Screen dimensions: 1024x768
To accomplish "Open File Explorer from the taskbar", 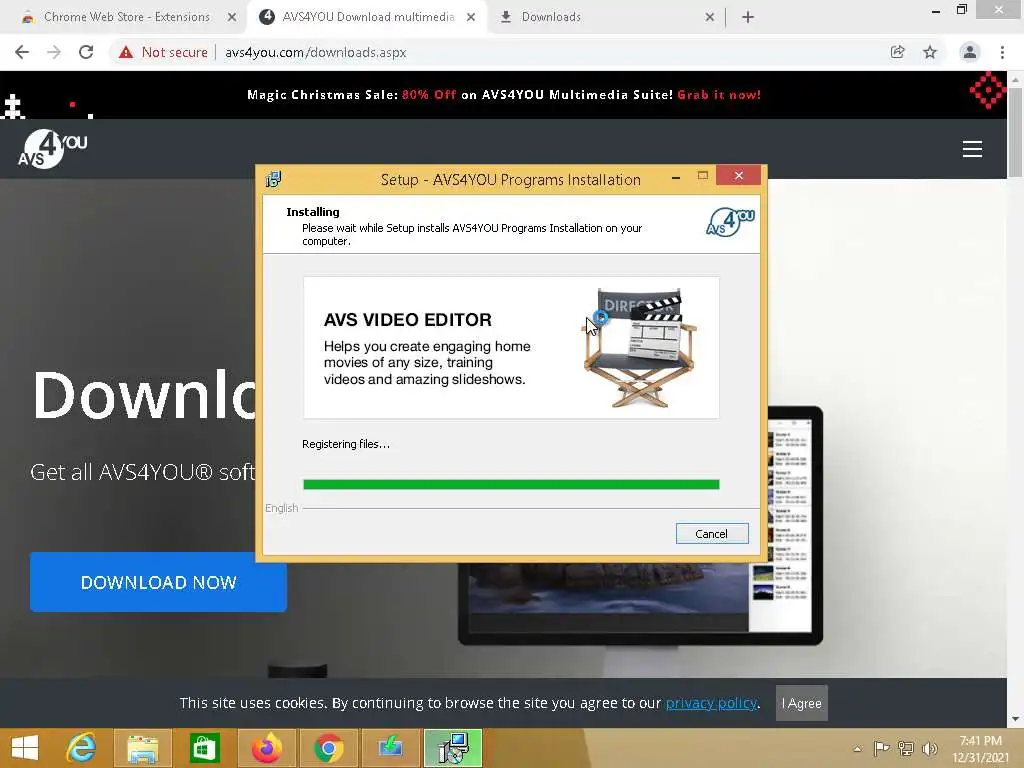I will (142, 748).
